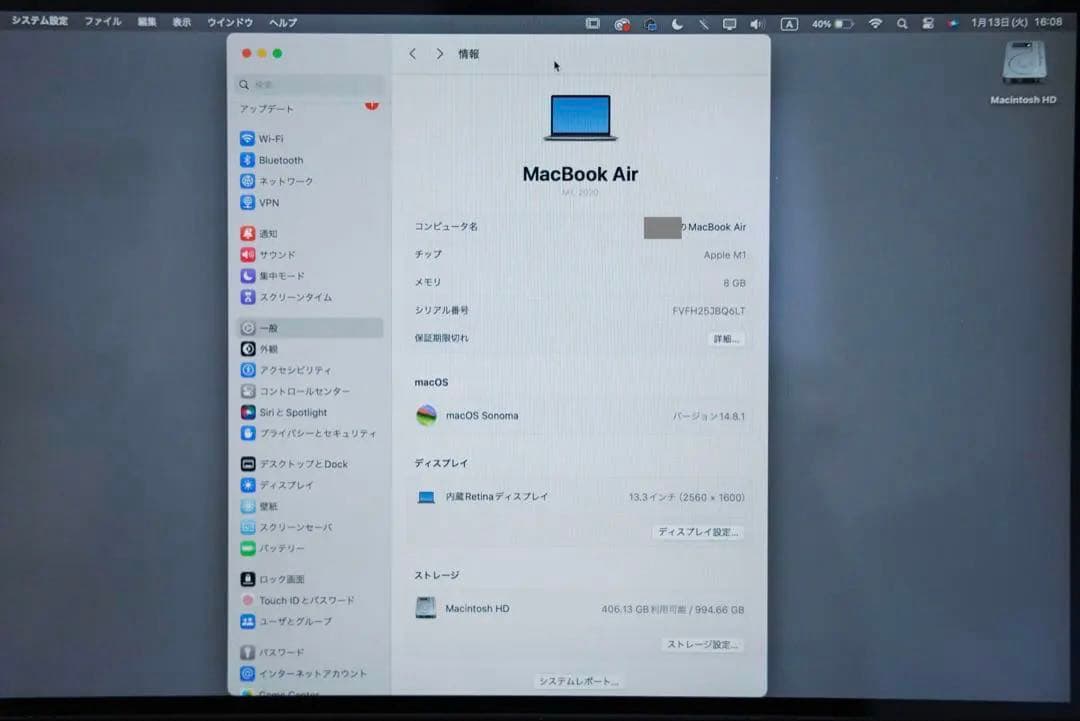Click the Apple M1 chip value

pyautogui.click(x=725, y=255)
